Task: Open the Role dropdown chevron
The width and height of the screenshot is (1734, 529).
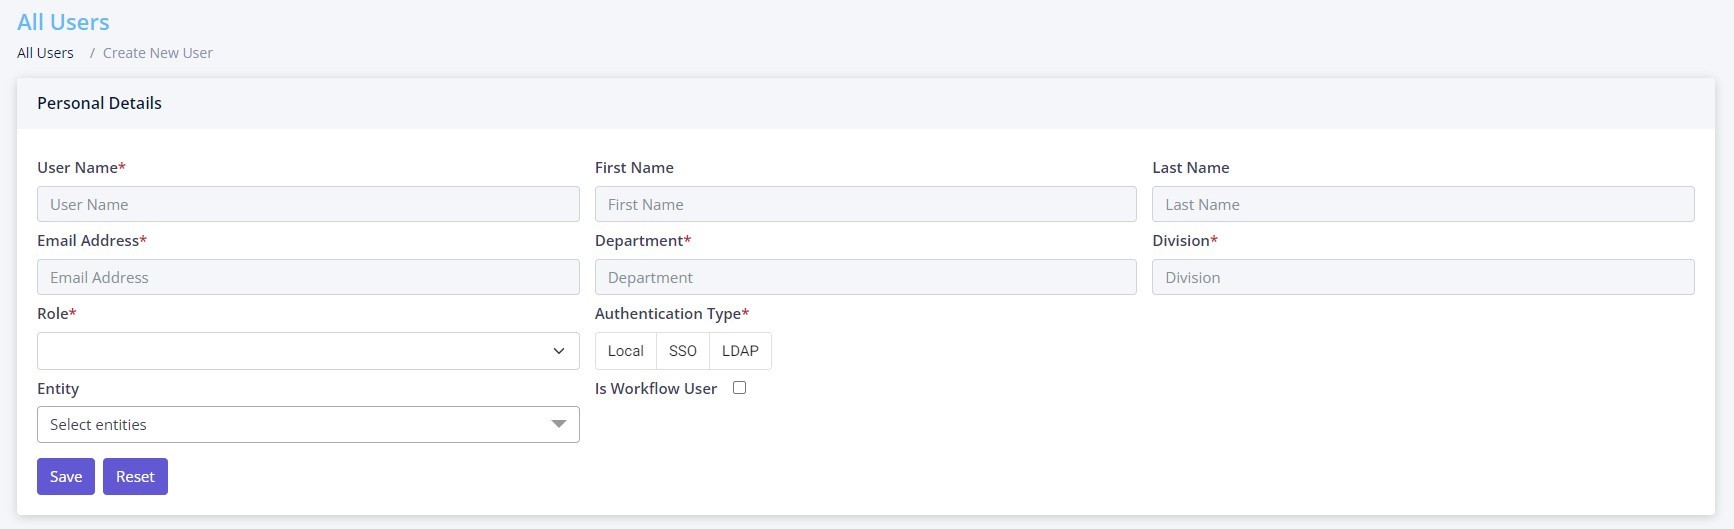Action: pos(559,351)
